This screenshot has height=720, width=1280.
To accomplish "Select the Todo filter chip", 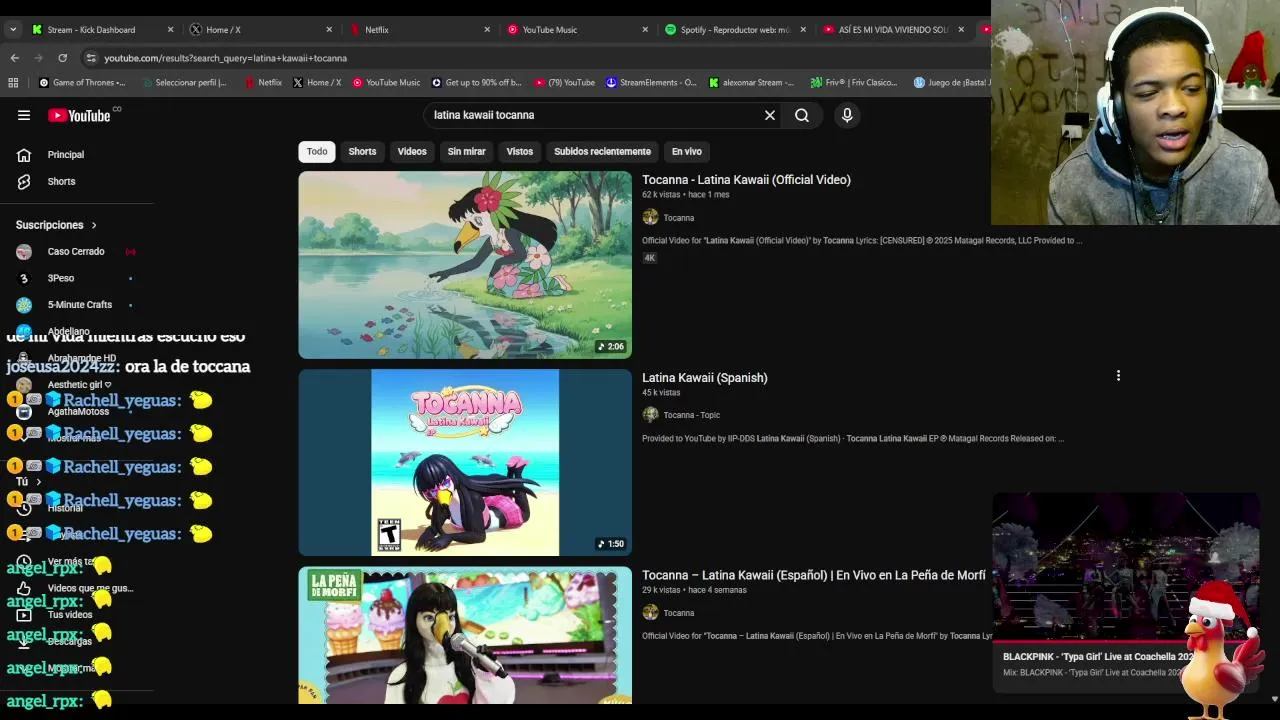I will (x=317, y=152).
